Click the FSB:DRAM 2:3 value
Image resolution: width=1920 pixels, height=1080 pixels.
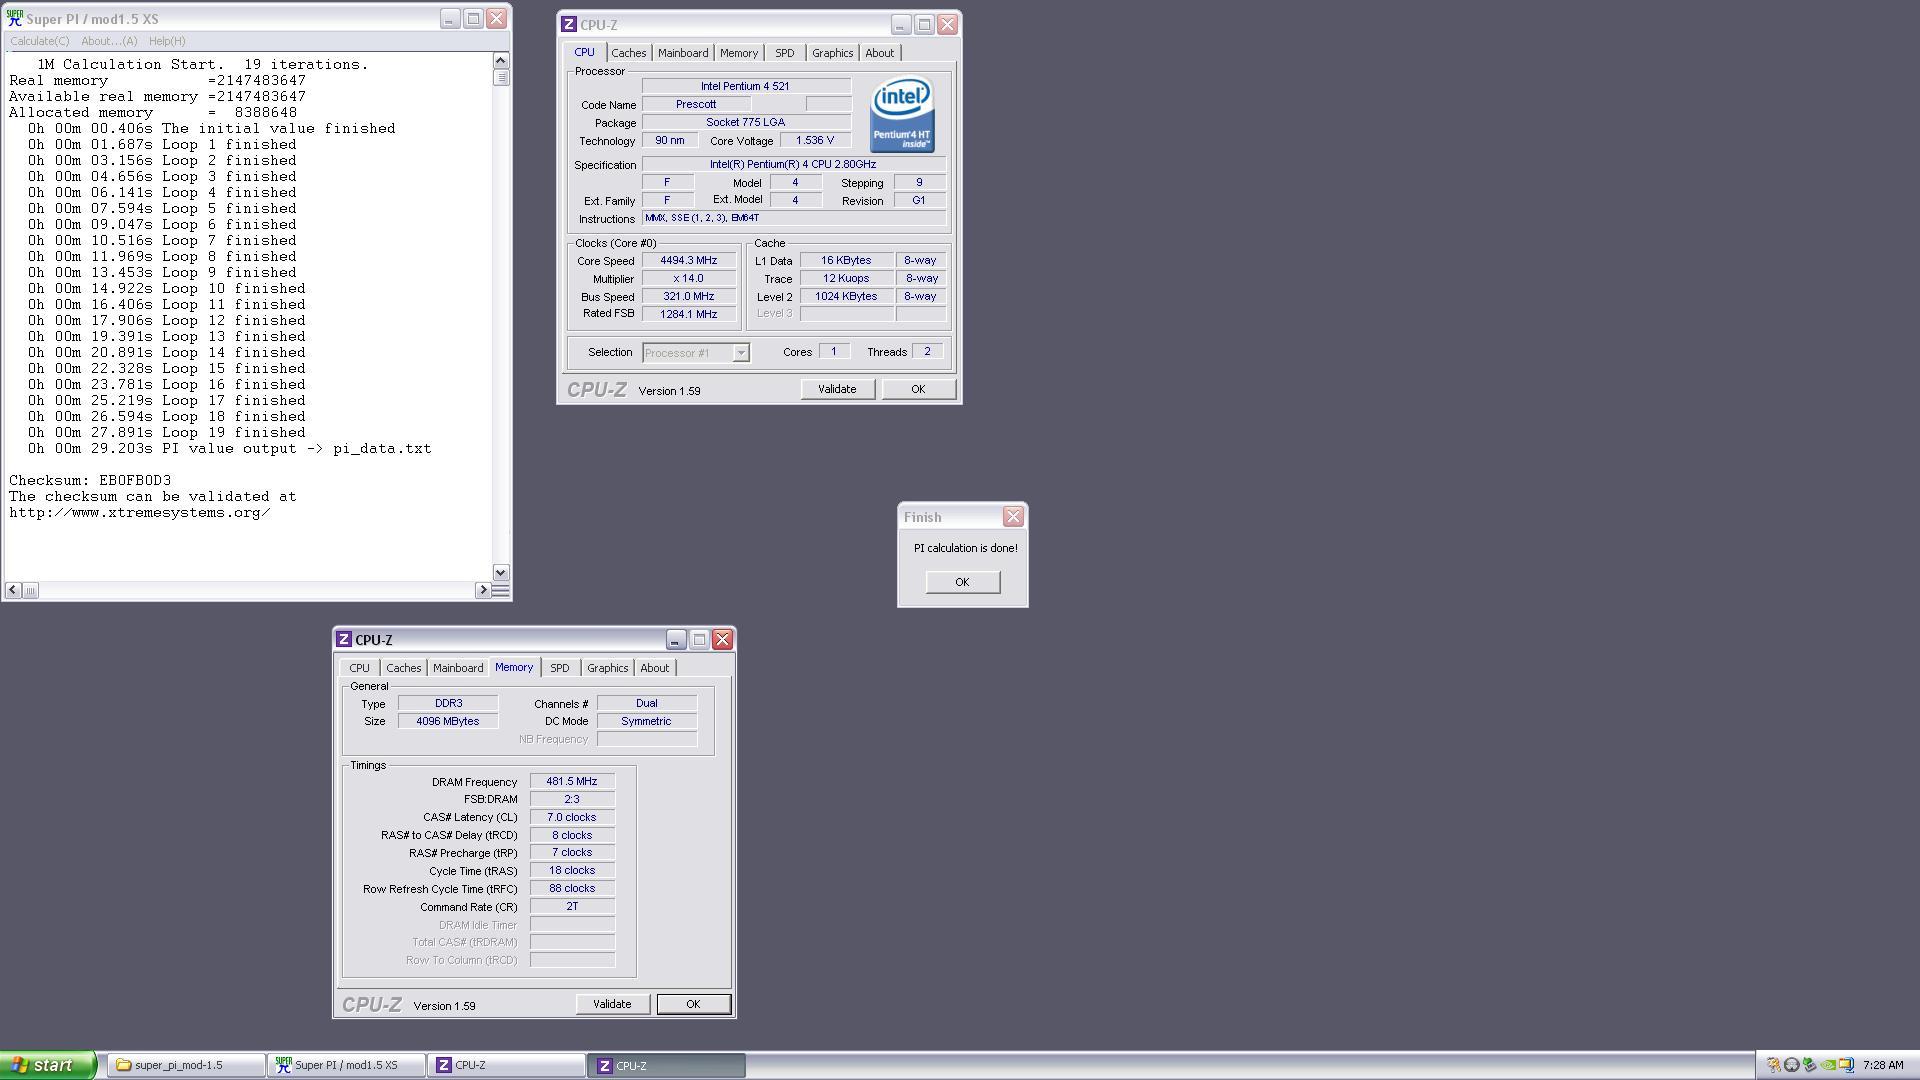click(x=572, y=799)
